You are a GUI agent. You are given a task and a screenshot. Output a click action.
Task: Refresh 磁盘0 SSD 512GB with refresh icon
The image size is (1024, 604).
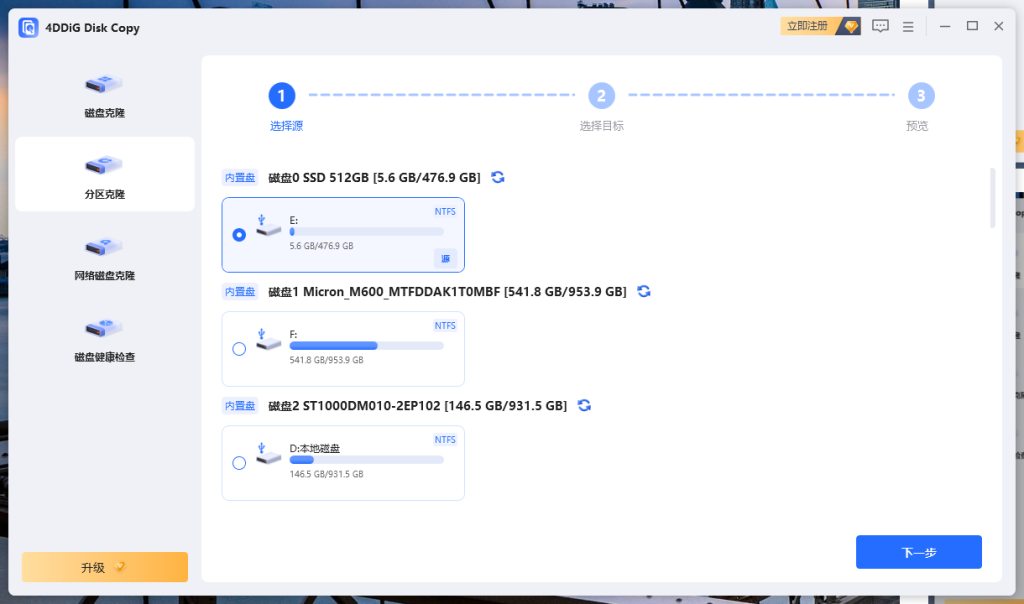[x=498, y=177]
